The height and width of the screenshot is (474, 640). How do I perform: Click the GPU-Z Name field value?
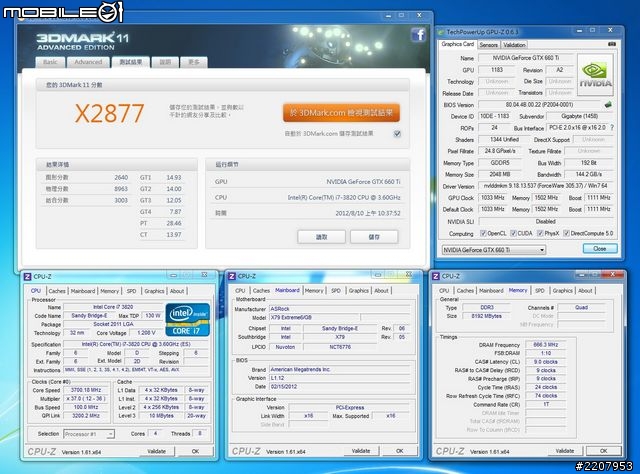click(x=526, y=58)
